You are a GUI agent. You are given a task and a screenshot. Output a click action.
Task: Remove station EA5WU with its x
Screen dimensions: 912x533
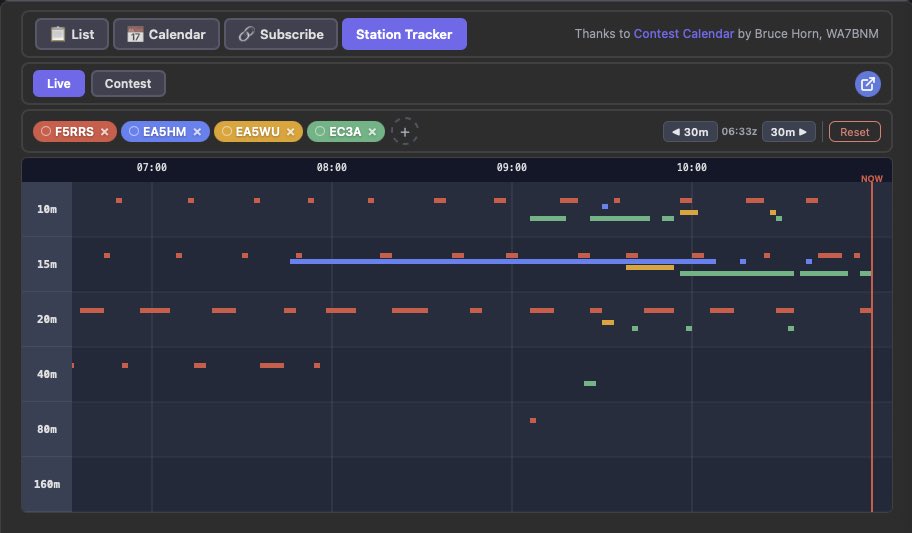290,132
